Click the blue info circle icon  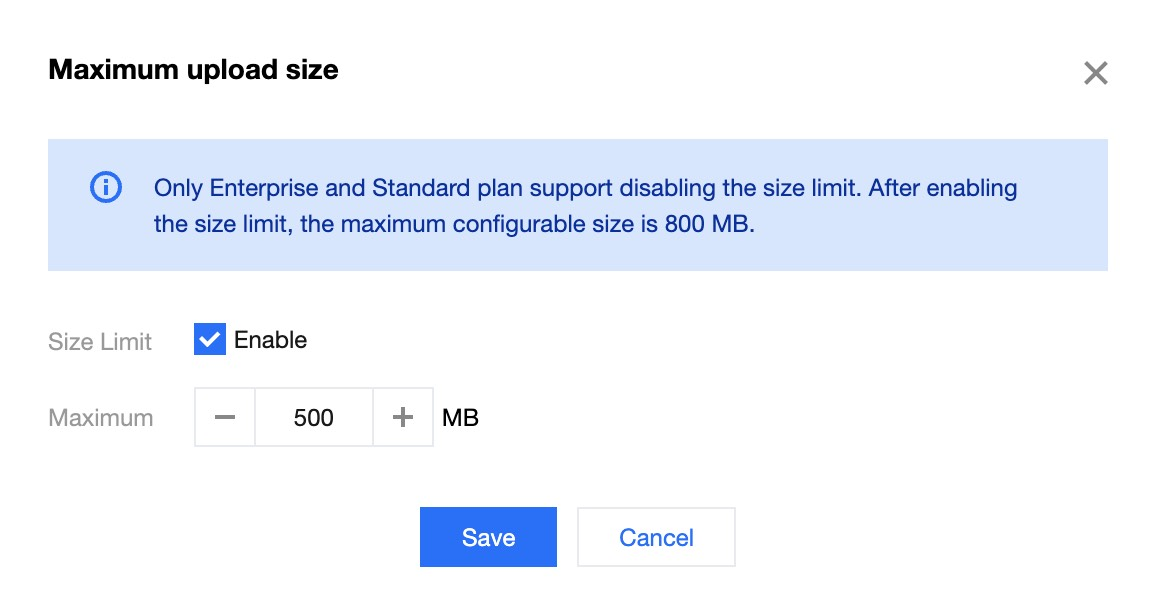(106, 187)
